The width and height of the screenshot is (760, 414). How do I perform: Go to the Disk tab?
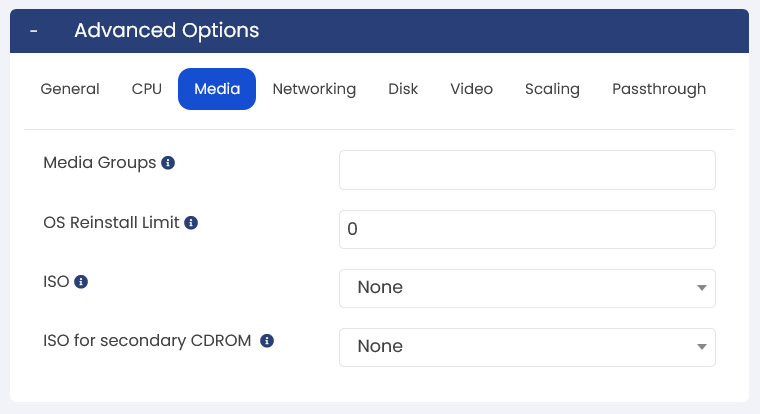click(x=403, y=89)
